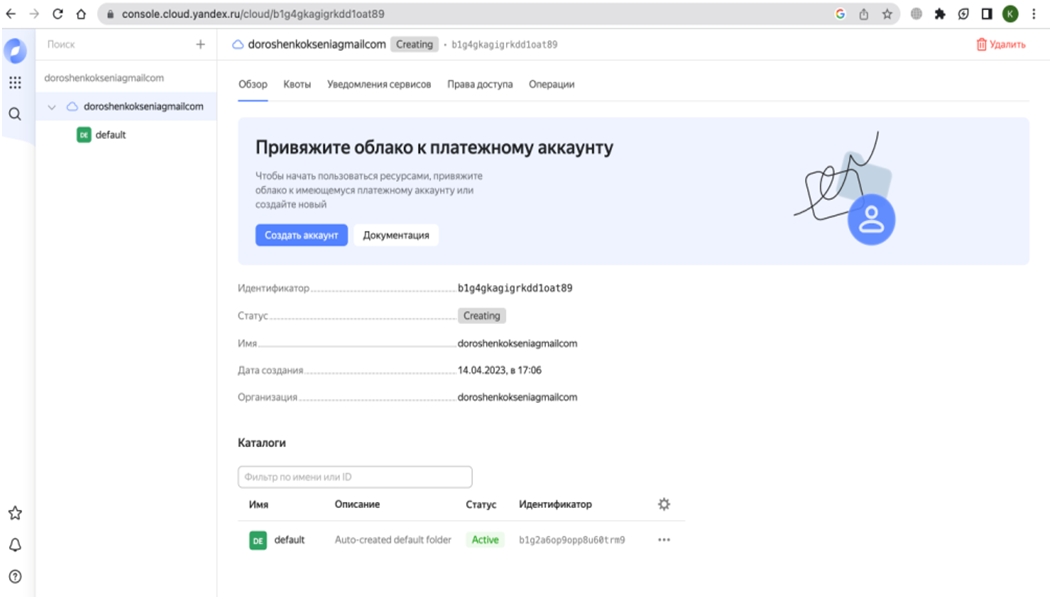Open the default folder link in table

pos(289,540)
